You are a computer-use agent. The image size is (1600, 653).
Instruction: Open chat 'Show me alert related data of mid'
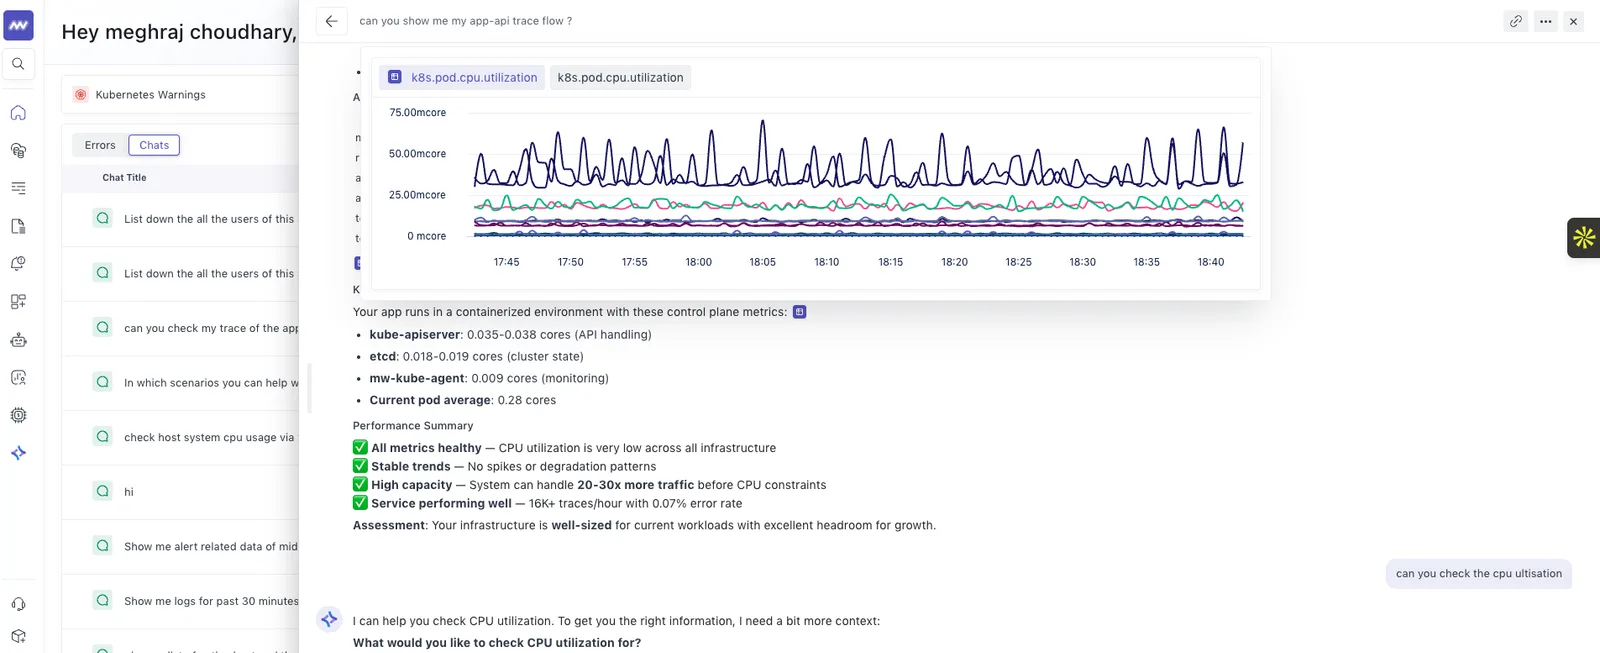180,546
